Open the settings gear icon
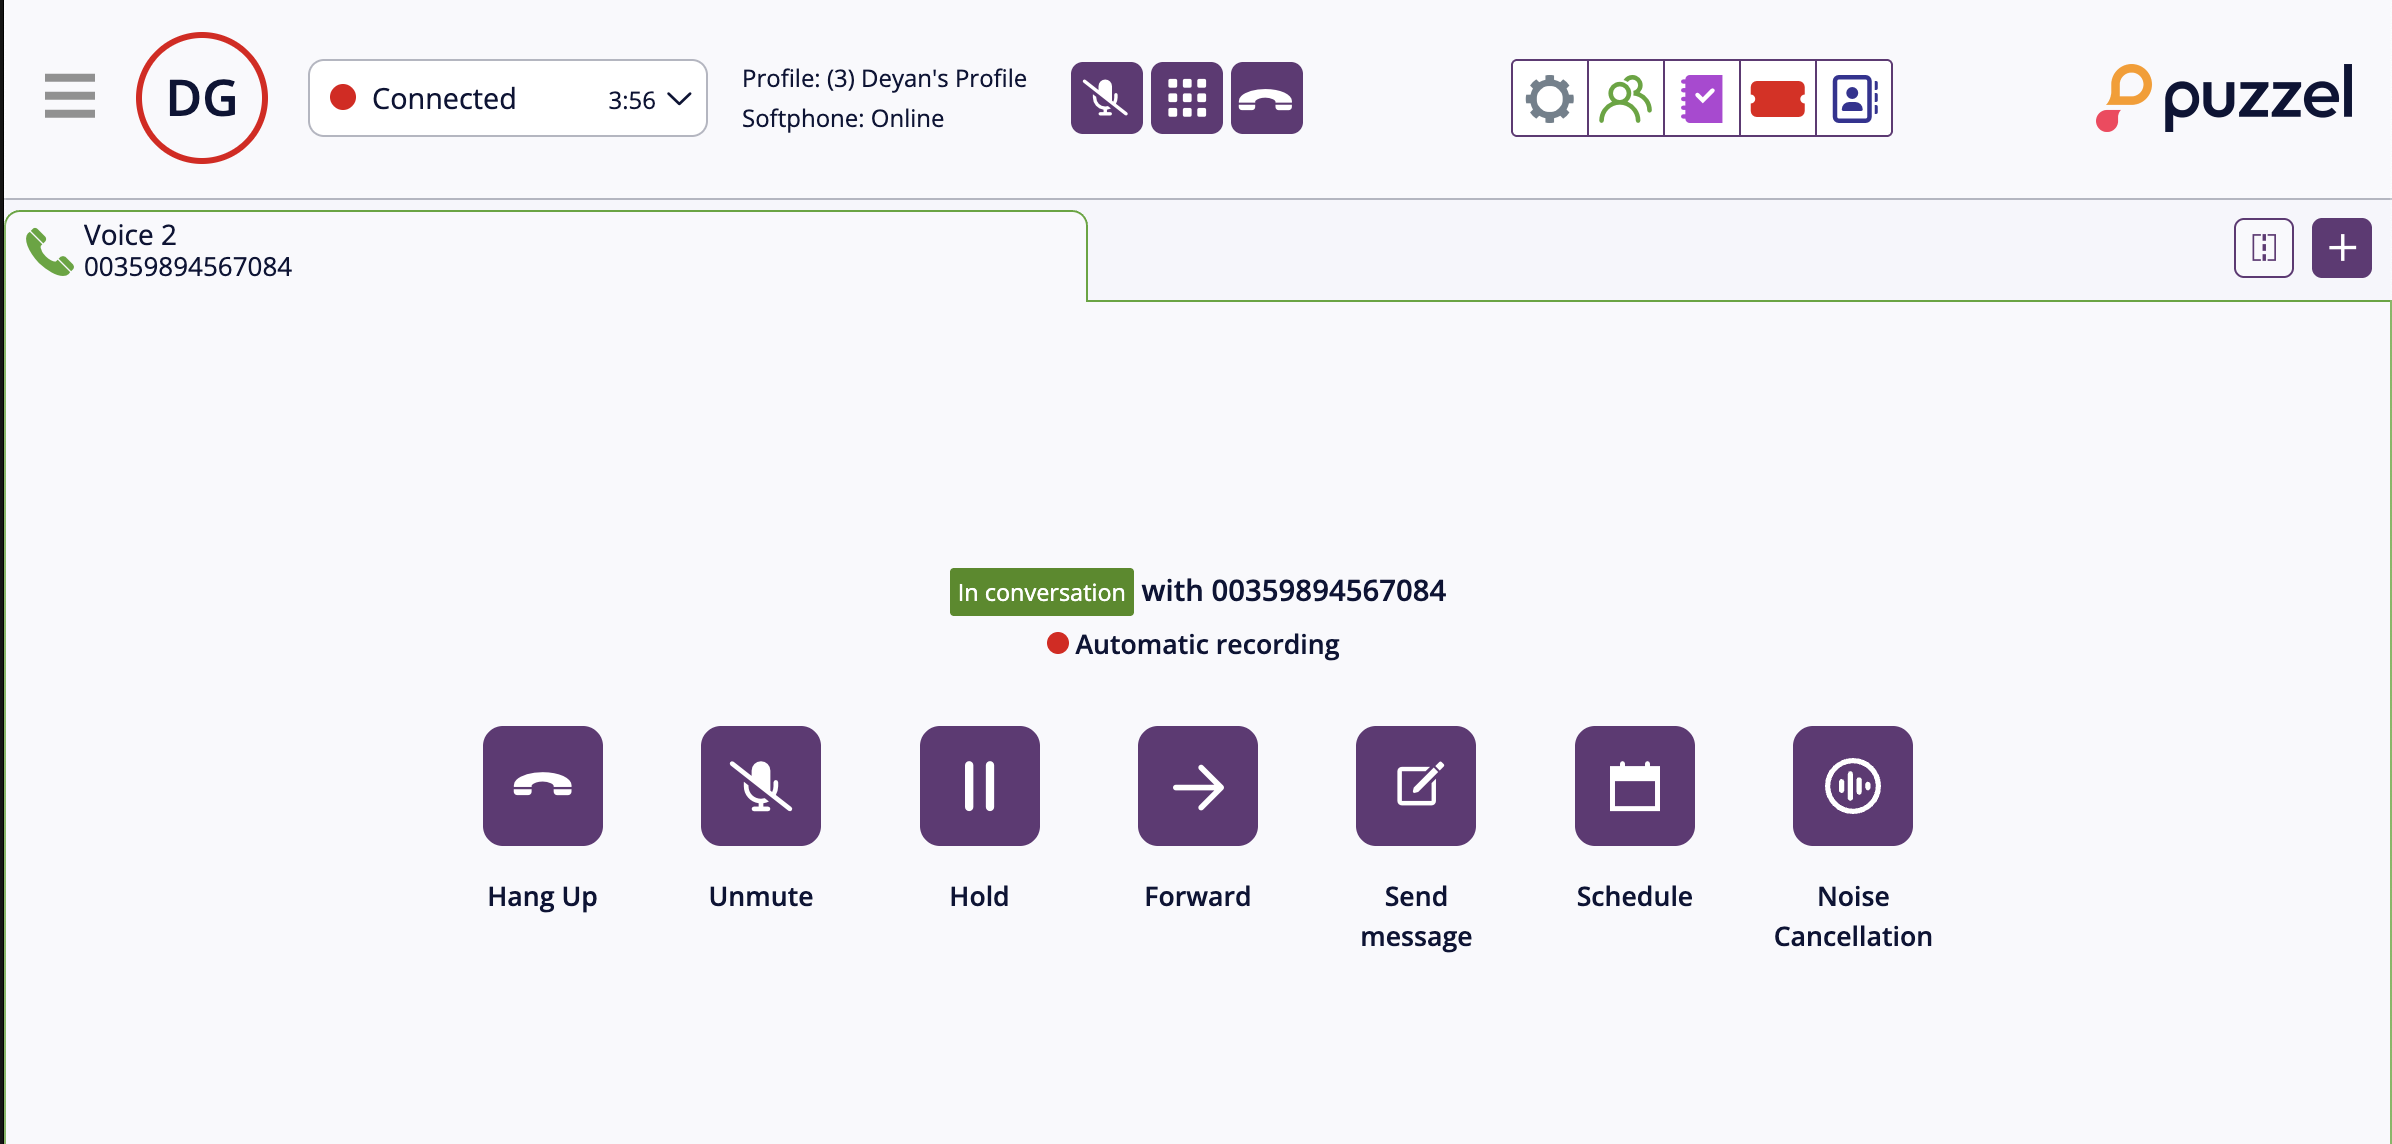Image resolution: width=2392 pixels, height=1144 pixels. click(1549, 98)
